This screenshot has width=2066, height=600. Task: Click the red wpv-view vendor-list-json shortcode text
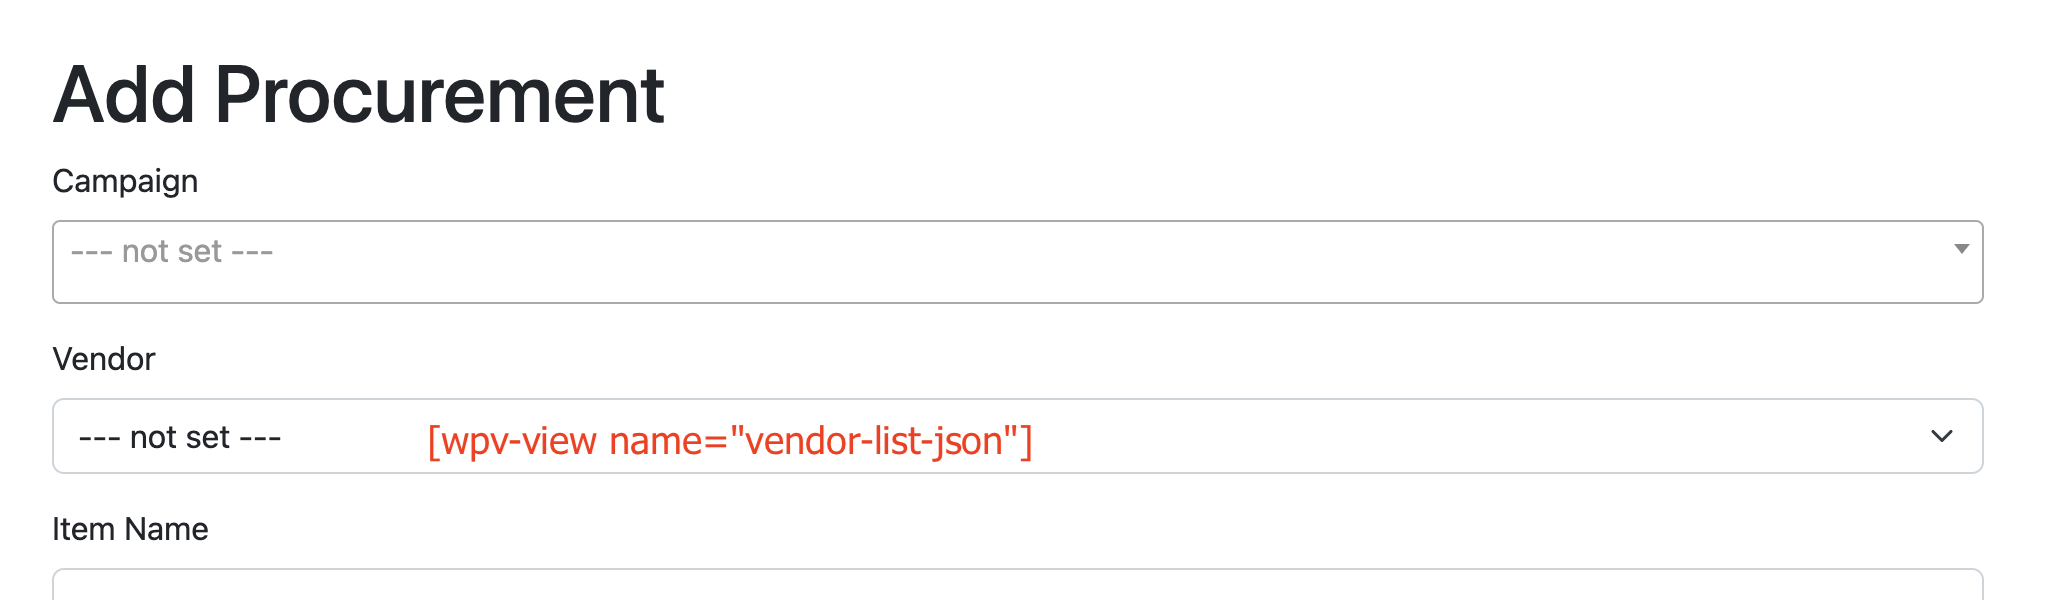tap(730, 441)
